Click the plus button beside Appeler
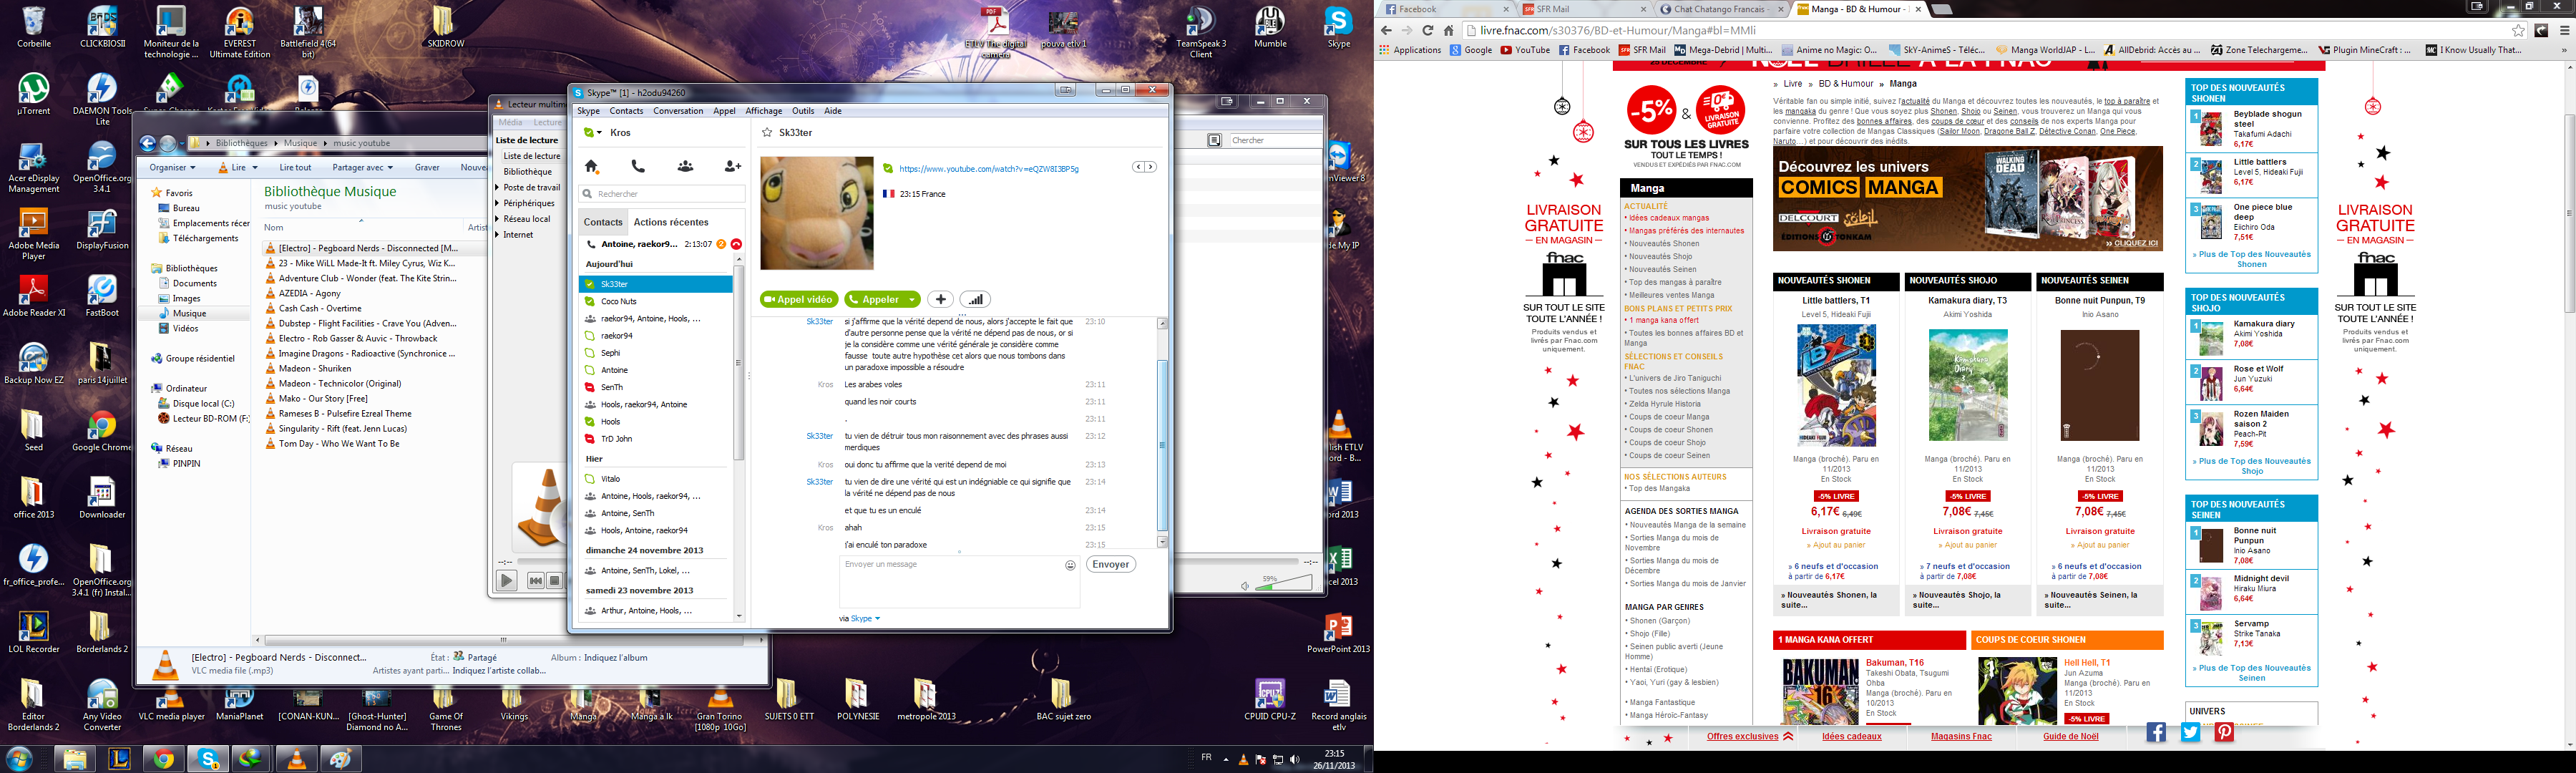The image size is (2576, 773). click(940, 299)
